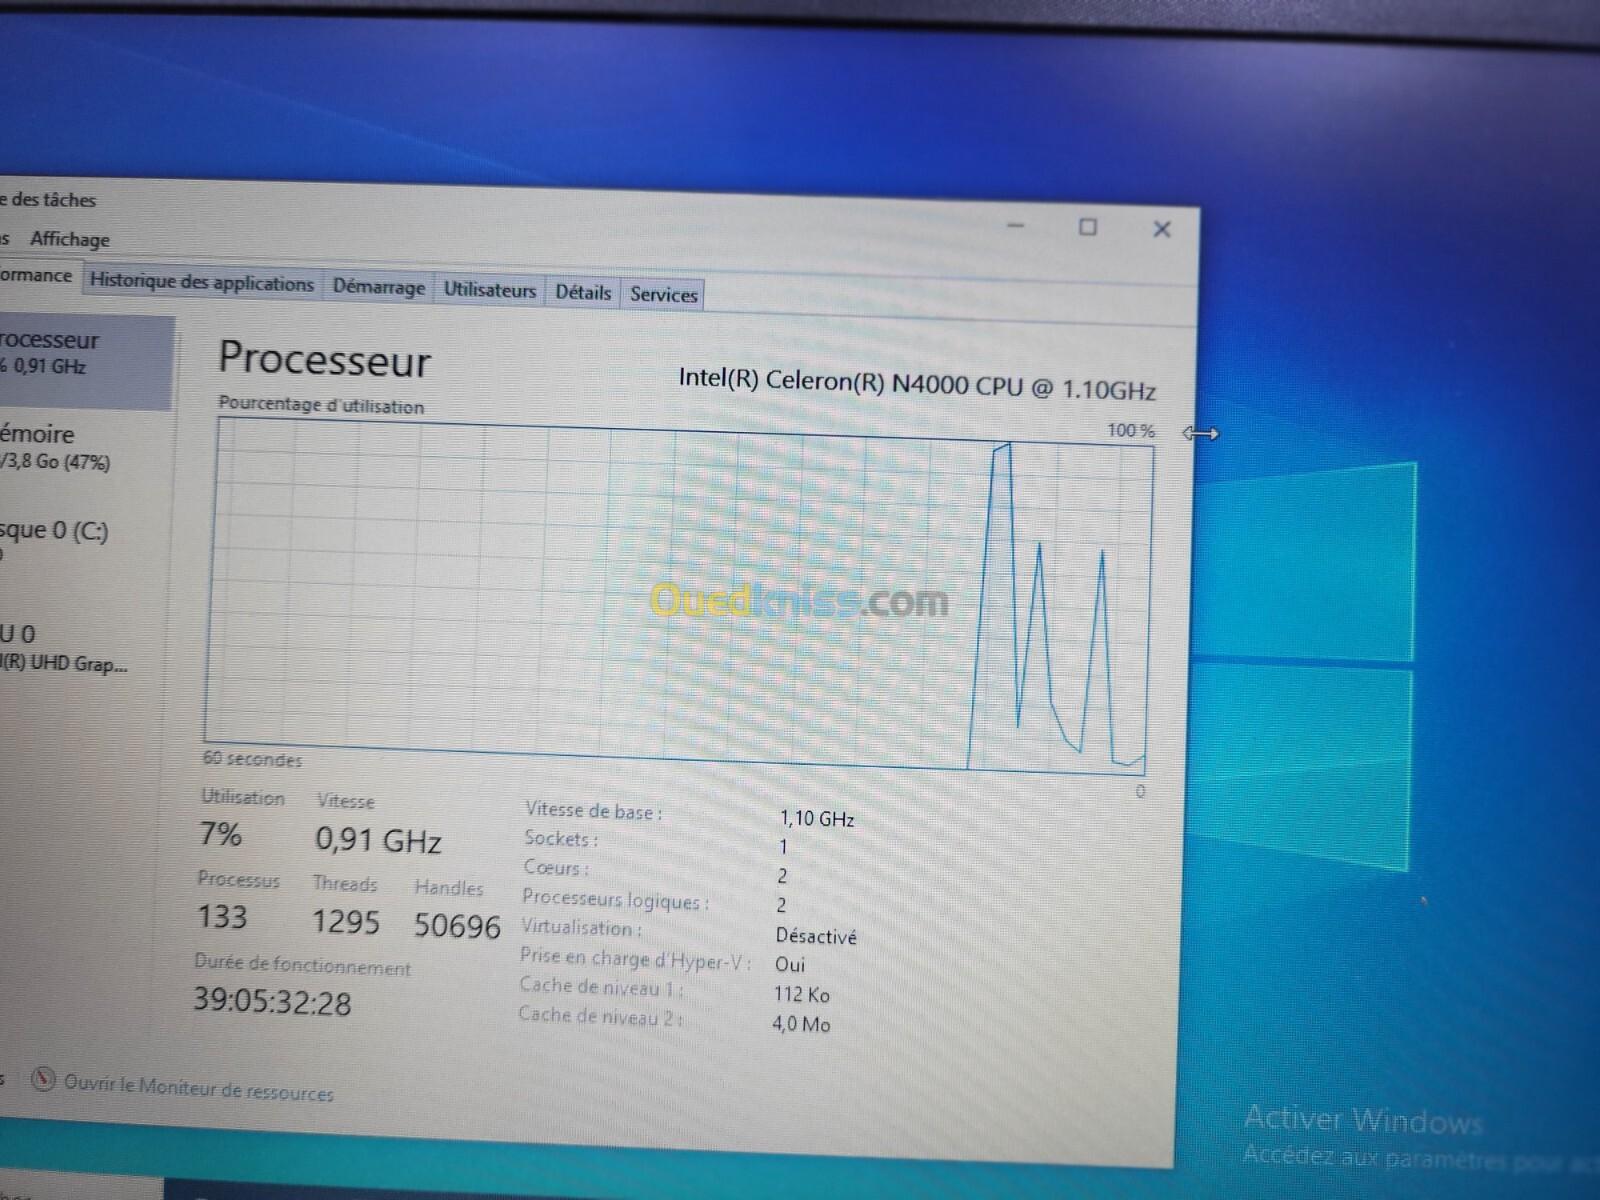Image resolution: width=1600 pixels, height=1200 pixels.
Task: Click the Intel Celeron N4000 processor name
Action: click(x=916, y=384)
